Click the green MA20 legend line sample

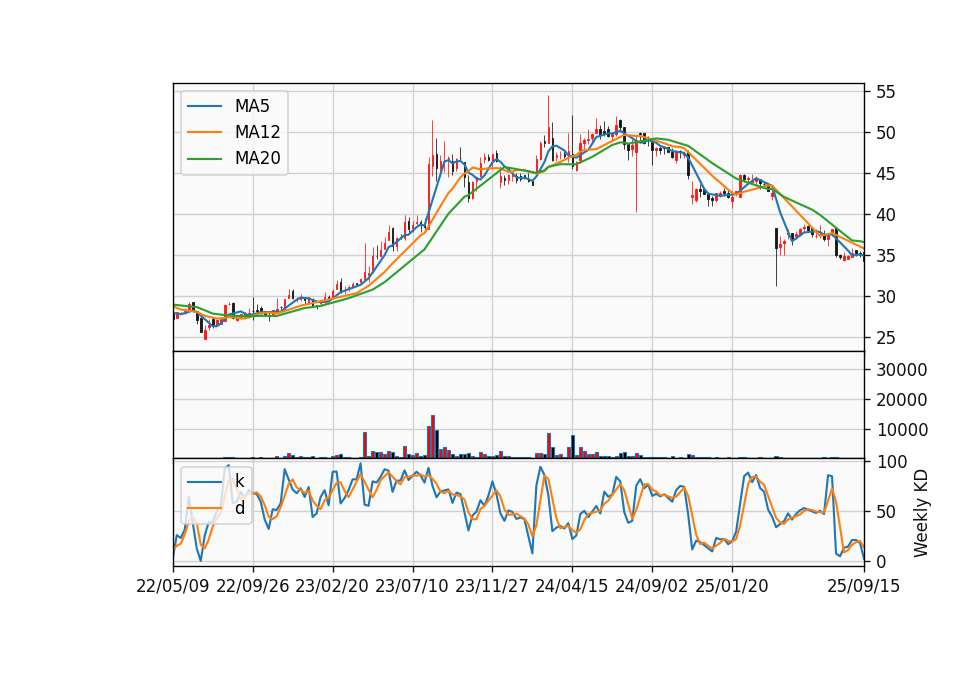(x=204, y=158)
